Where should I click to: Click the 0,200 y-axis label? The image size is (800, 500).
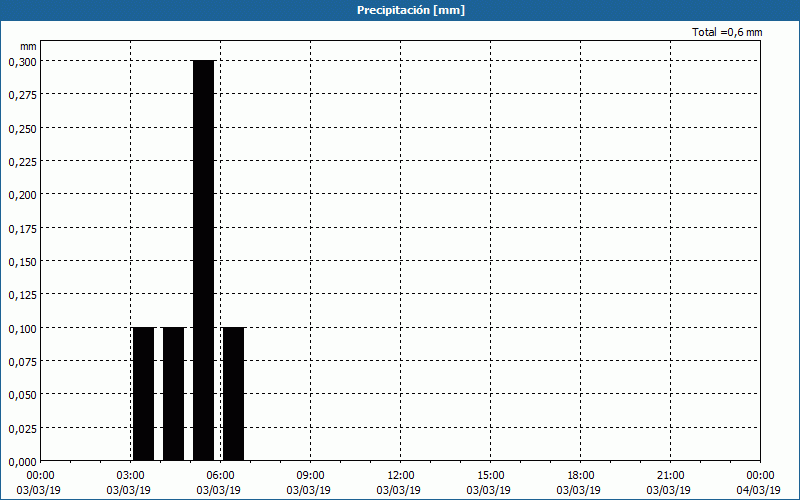(22, 194)
